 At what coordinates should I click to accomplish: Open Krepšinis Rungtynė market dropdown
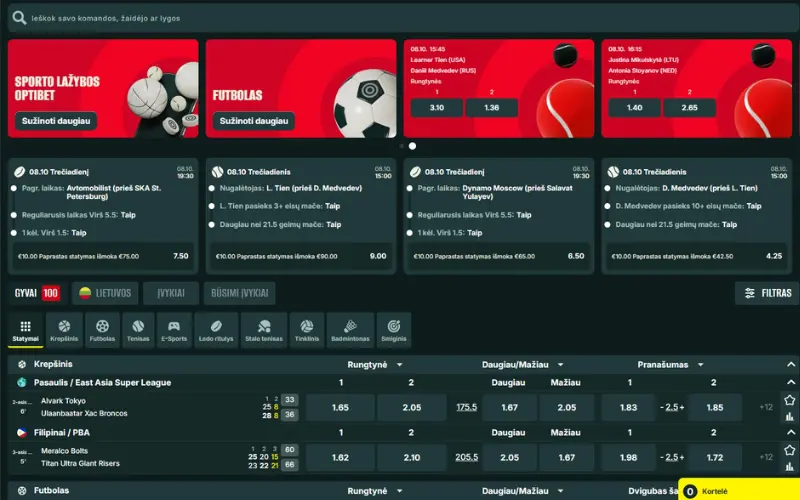pyautogui.click(x=375, y=365)
